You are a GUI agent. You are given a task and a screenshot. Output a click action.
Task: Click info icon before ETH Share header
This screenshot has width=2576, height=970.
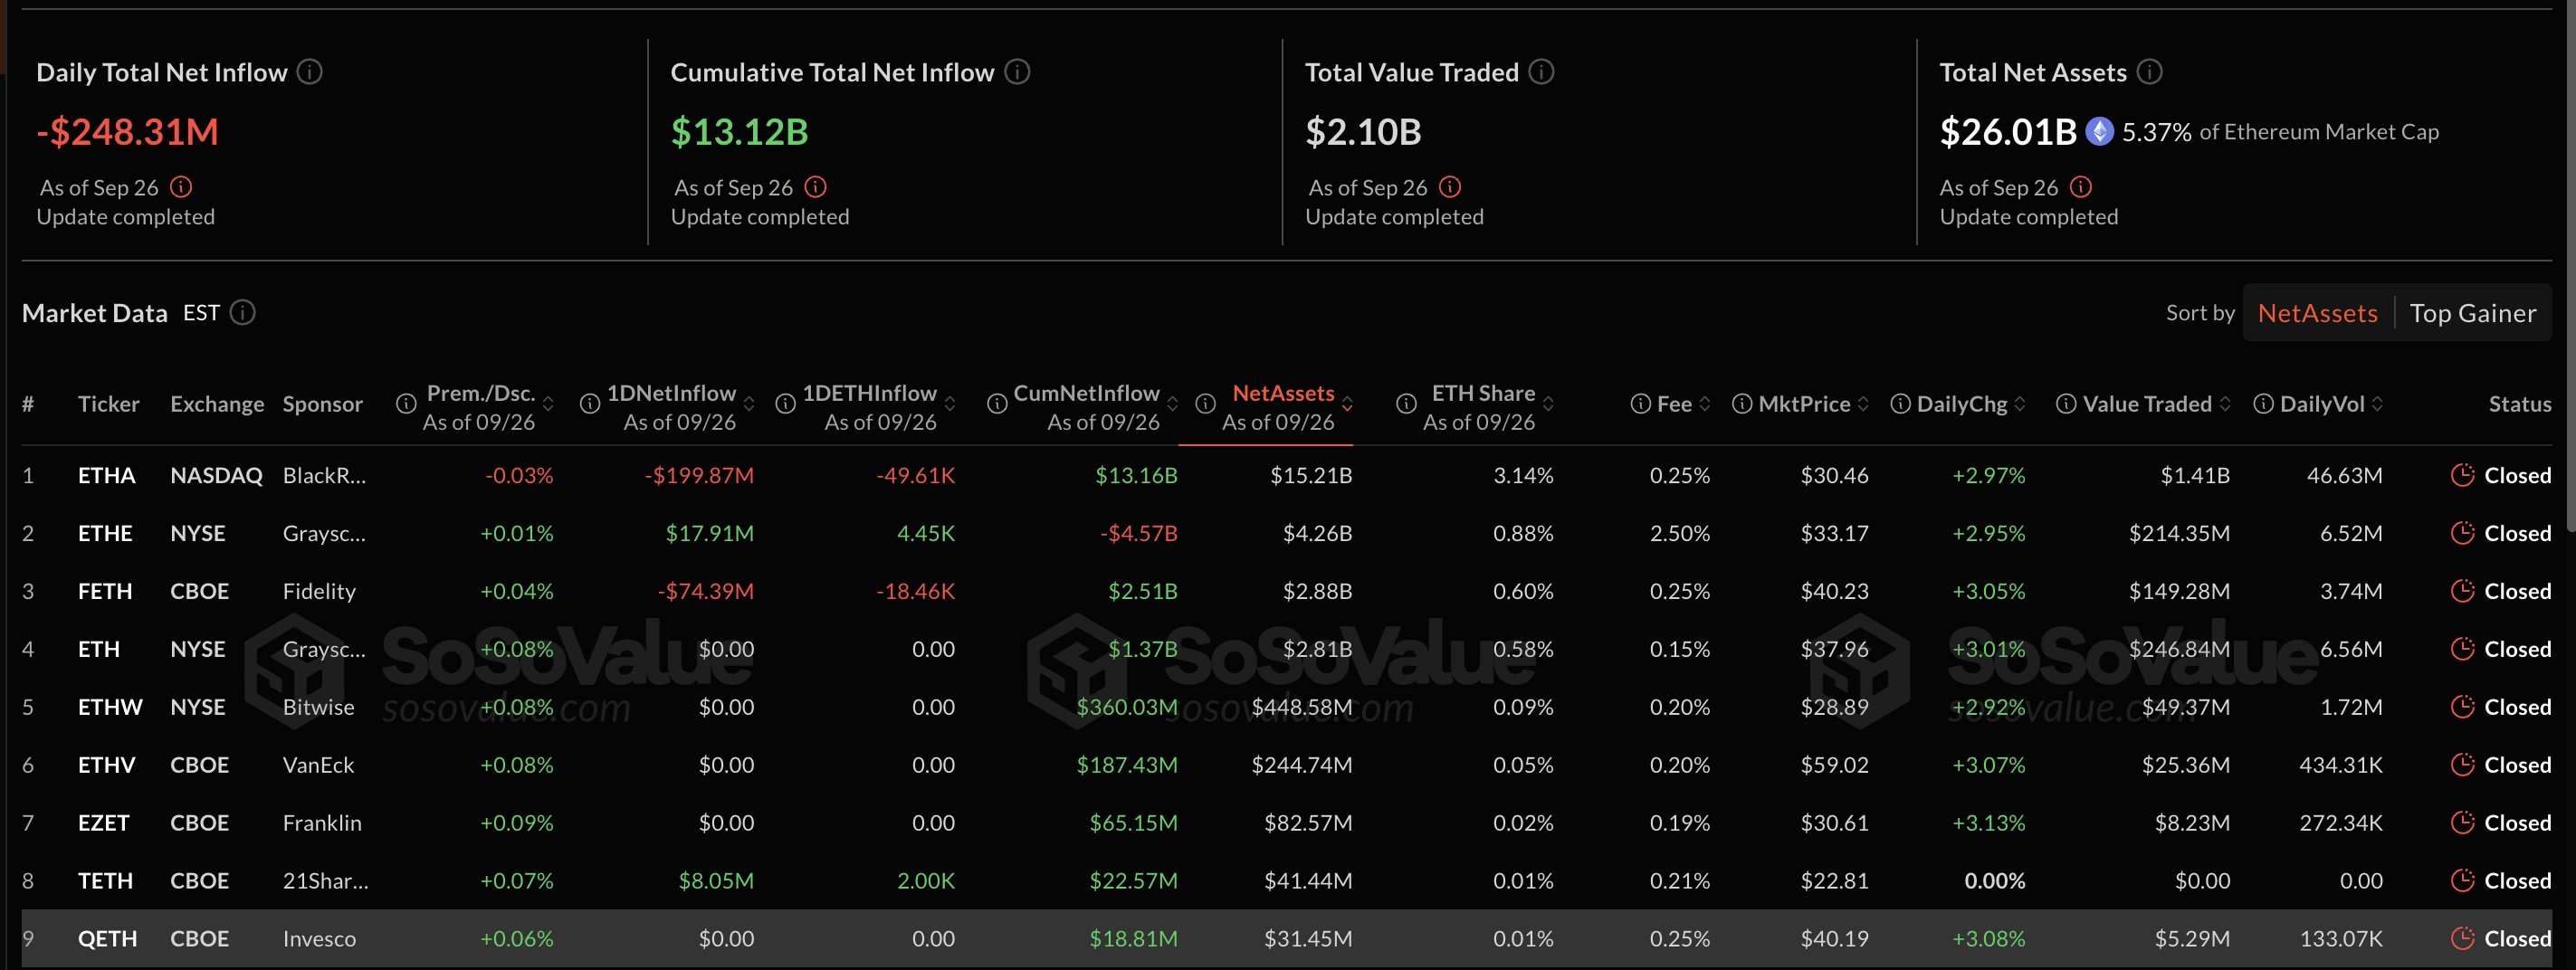point(1406,404)
